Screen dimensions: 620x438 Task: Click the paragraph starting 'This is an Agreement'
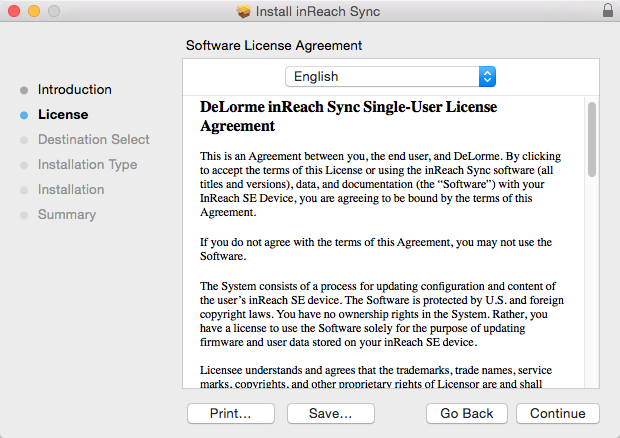click(380, 184)
